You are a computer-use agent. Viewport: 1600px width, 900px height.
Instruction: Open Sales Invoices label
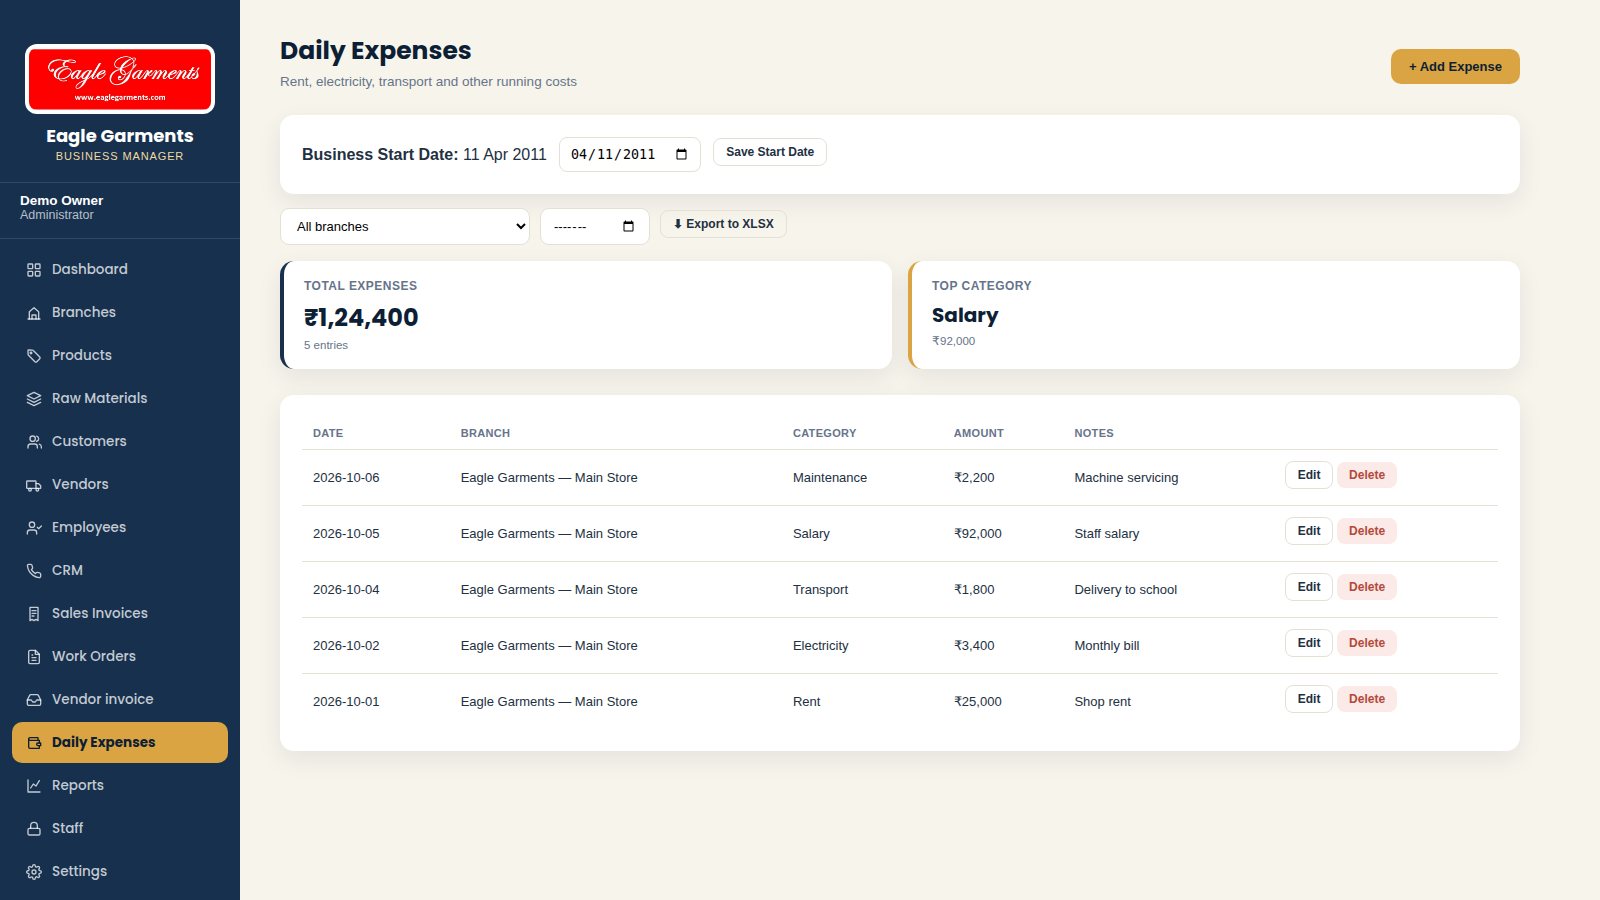coord(100,613)
